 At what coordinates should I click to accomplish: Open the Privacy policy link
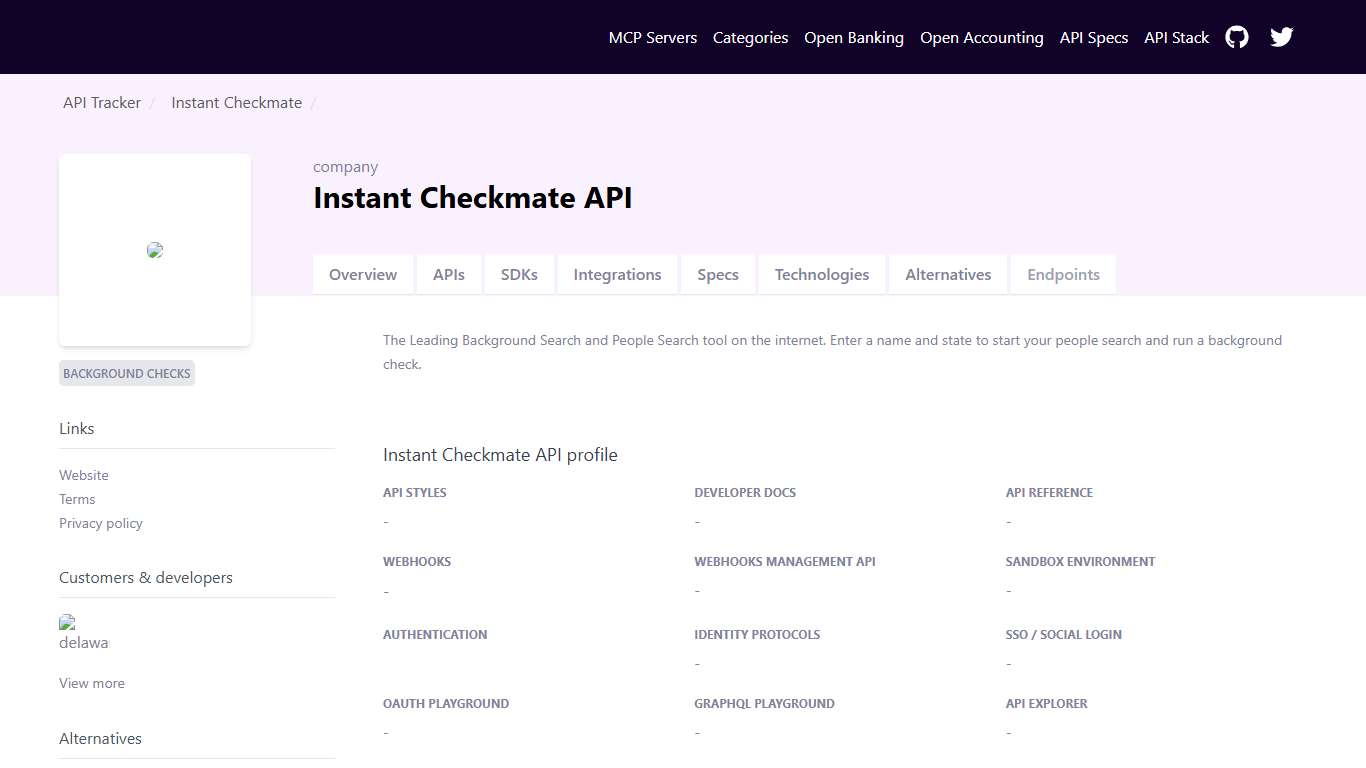(x=100, y=523)
